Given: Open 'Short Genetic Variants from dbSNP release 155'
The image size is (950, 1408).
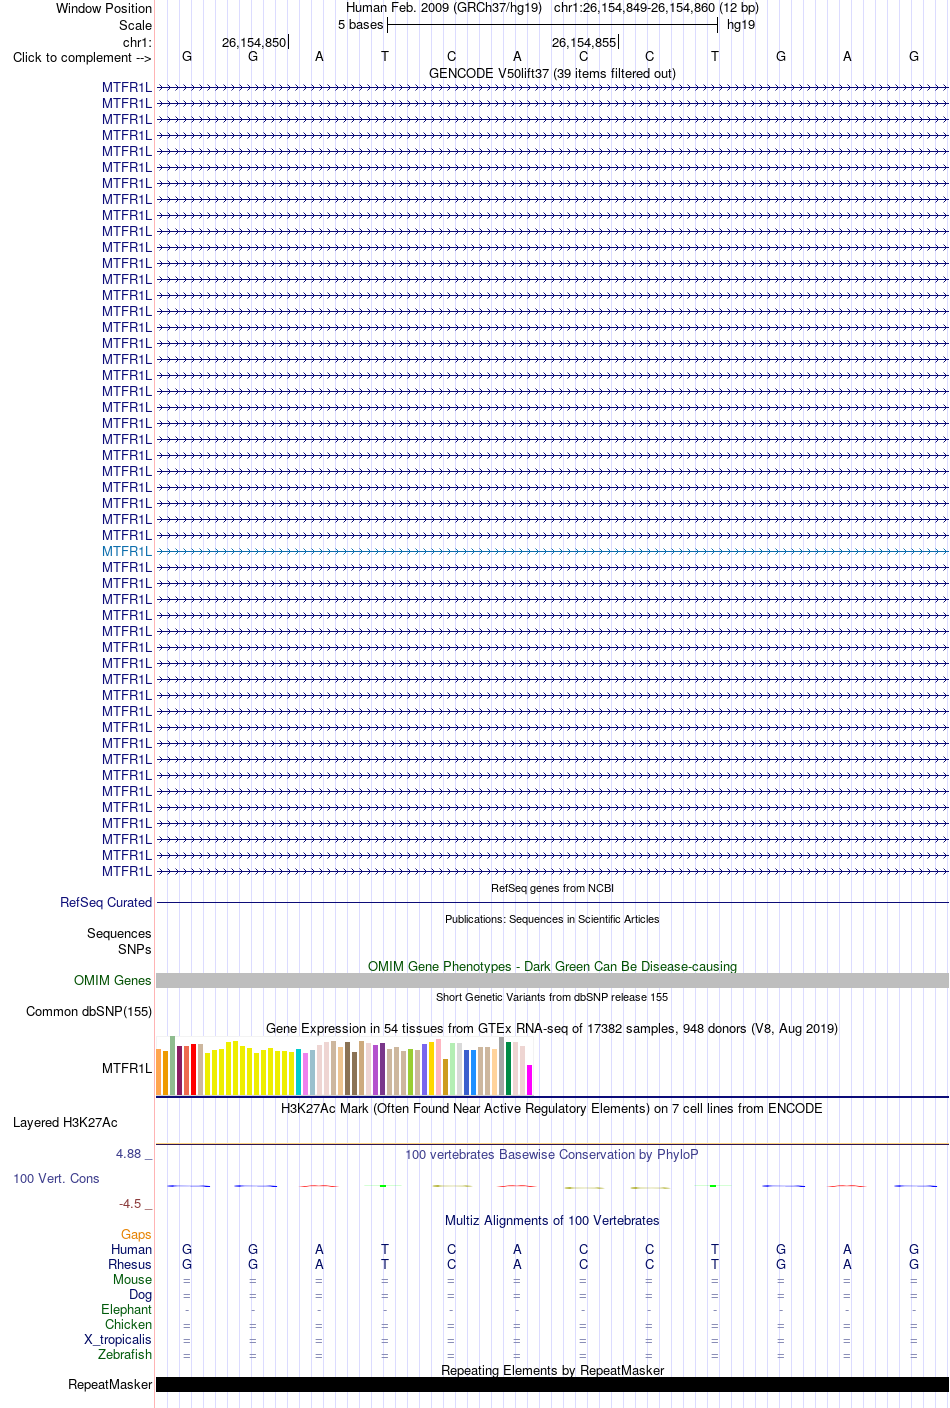Looking at the screenshot, I should [552, 997].
